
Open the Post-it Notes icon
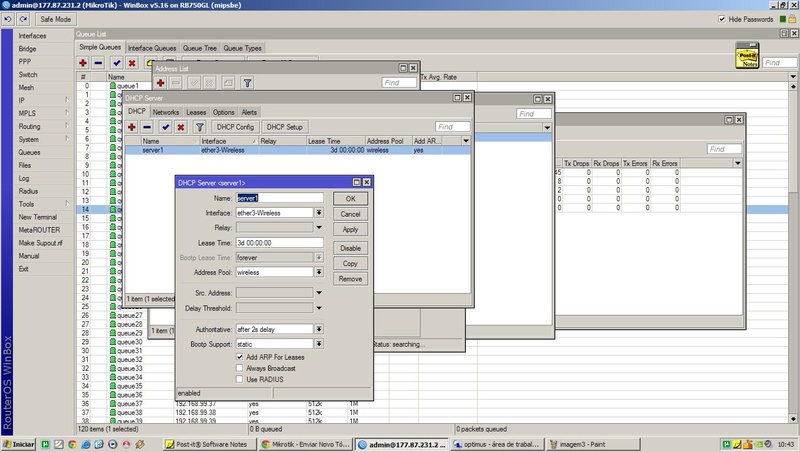pos(745,56)
